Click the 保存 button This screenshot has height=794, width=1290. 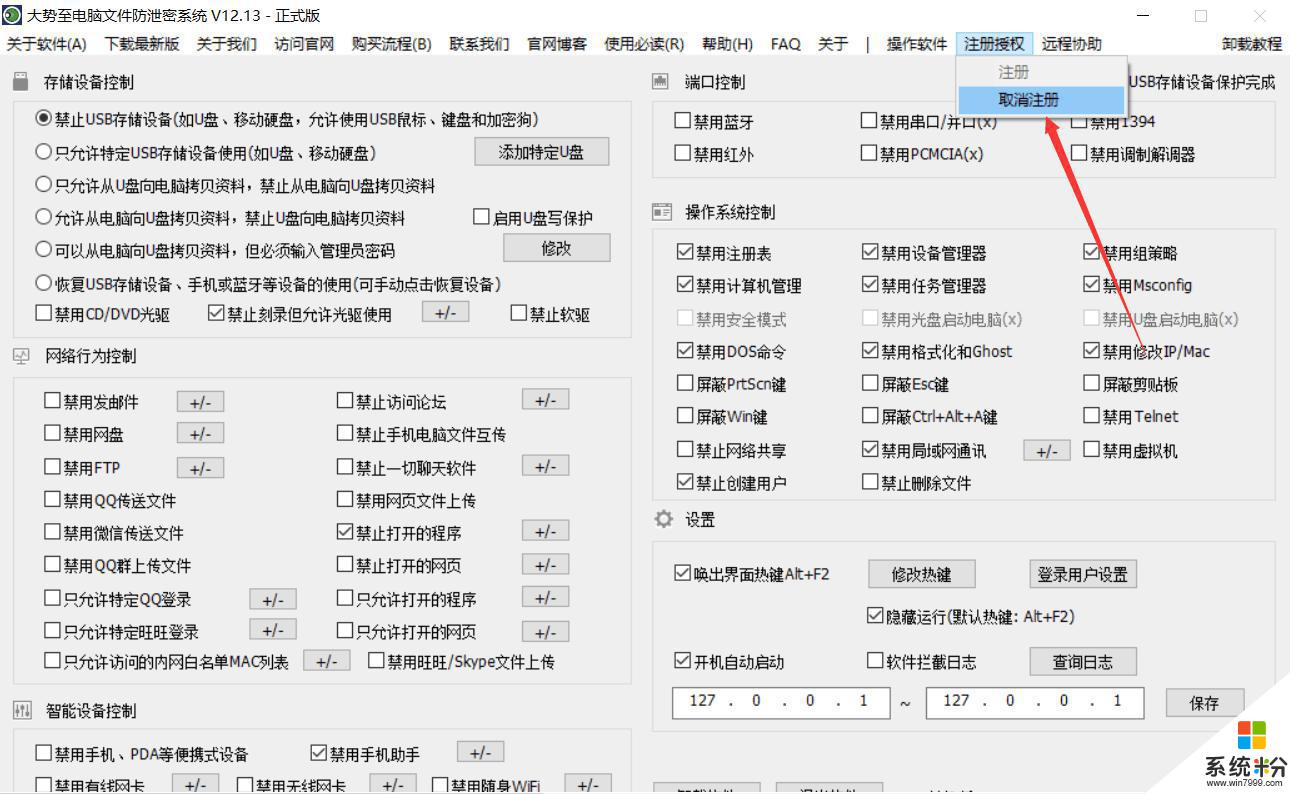click(1204, 702)
